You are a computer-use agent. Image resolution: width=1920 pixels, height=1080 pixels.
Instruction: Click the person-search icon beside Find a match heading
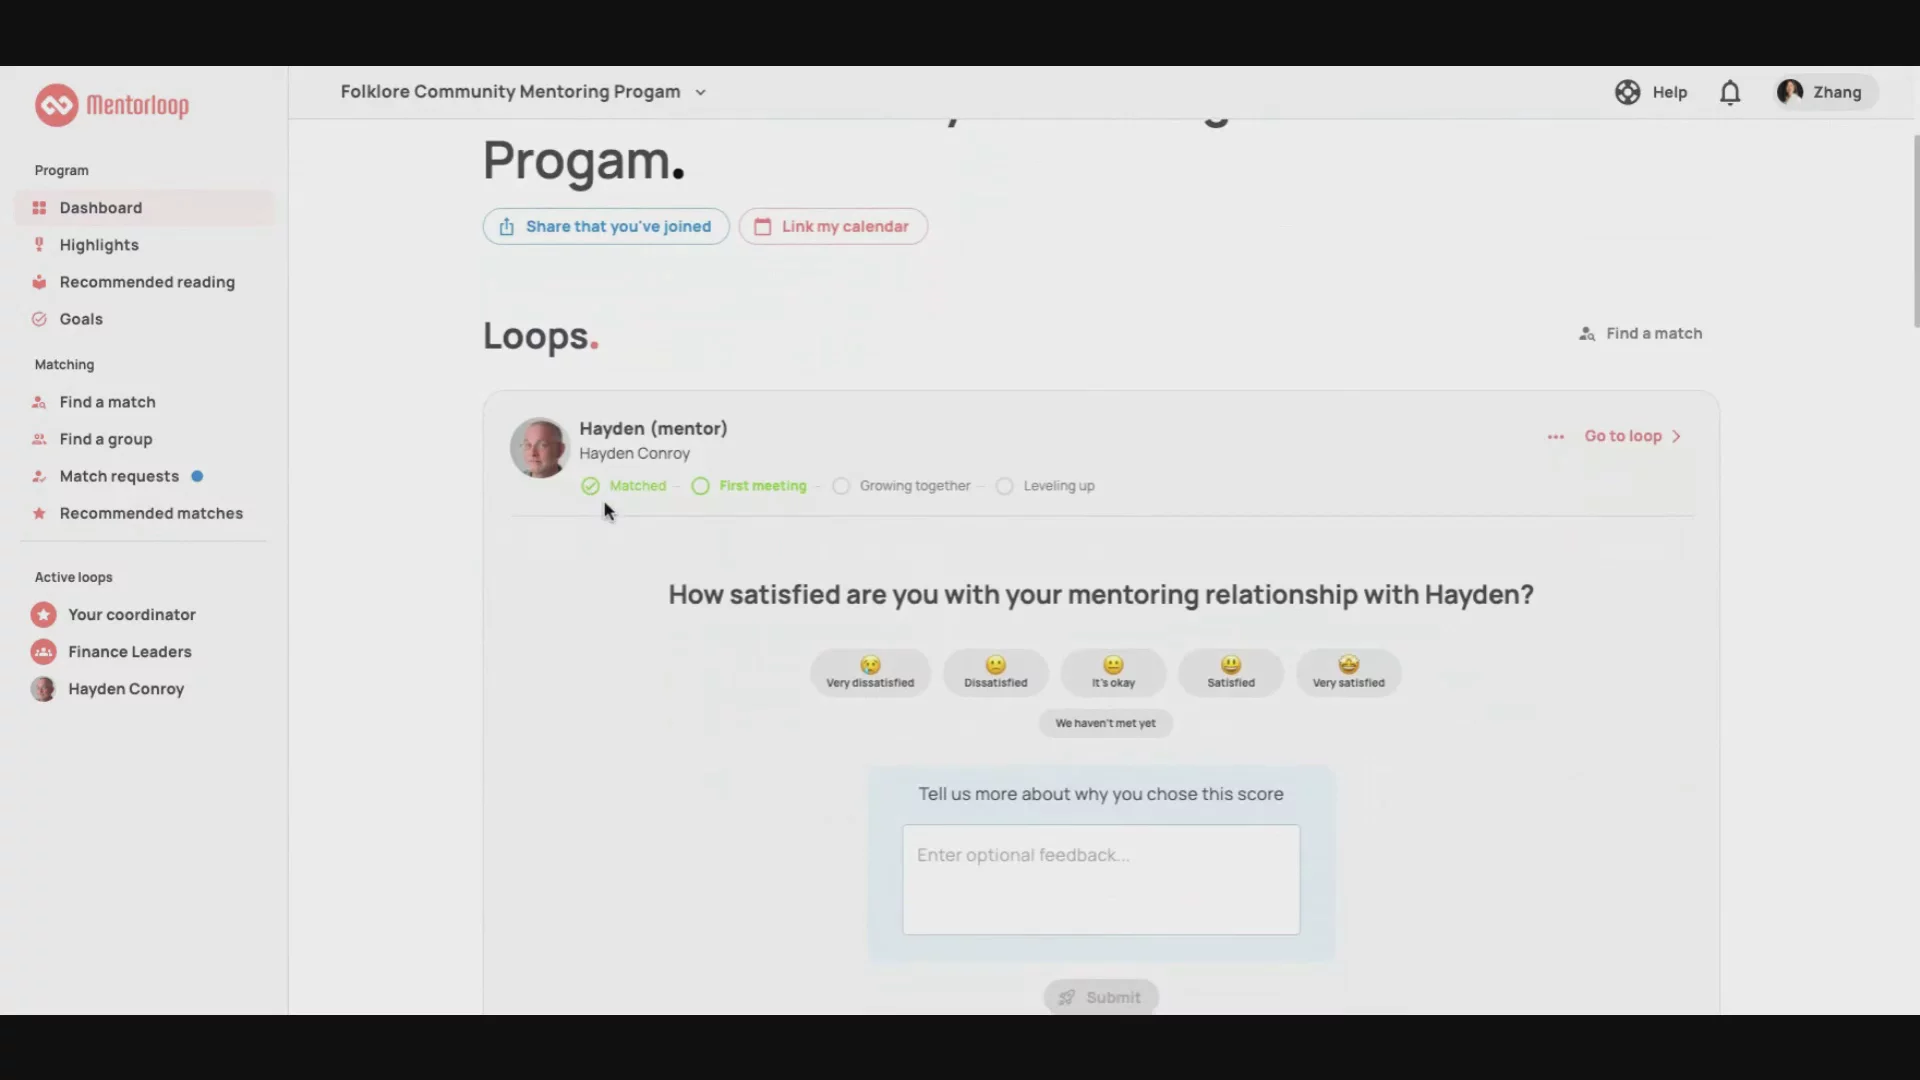[x=1587, y=334]
